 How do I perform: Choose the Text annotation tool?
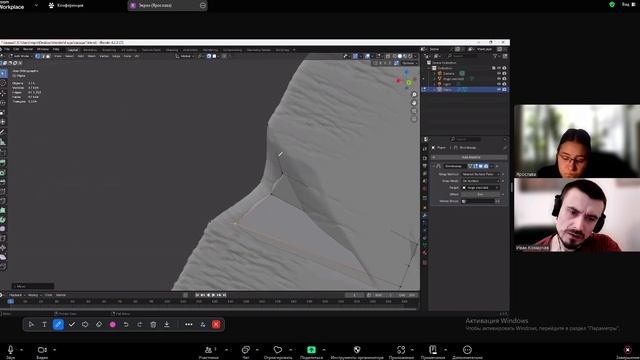(44, 324)
